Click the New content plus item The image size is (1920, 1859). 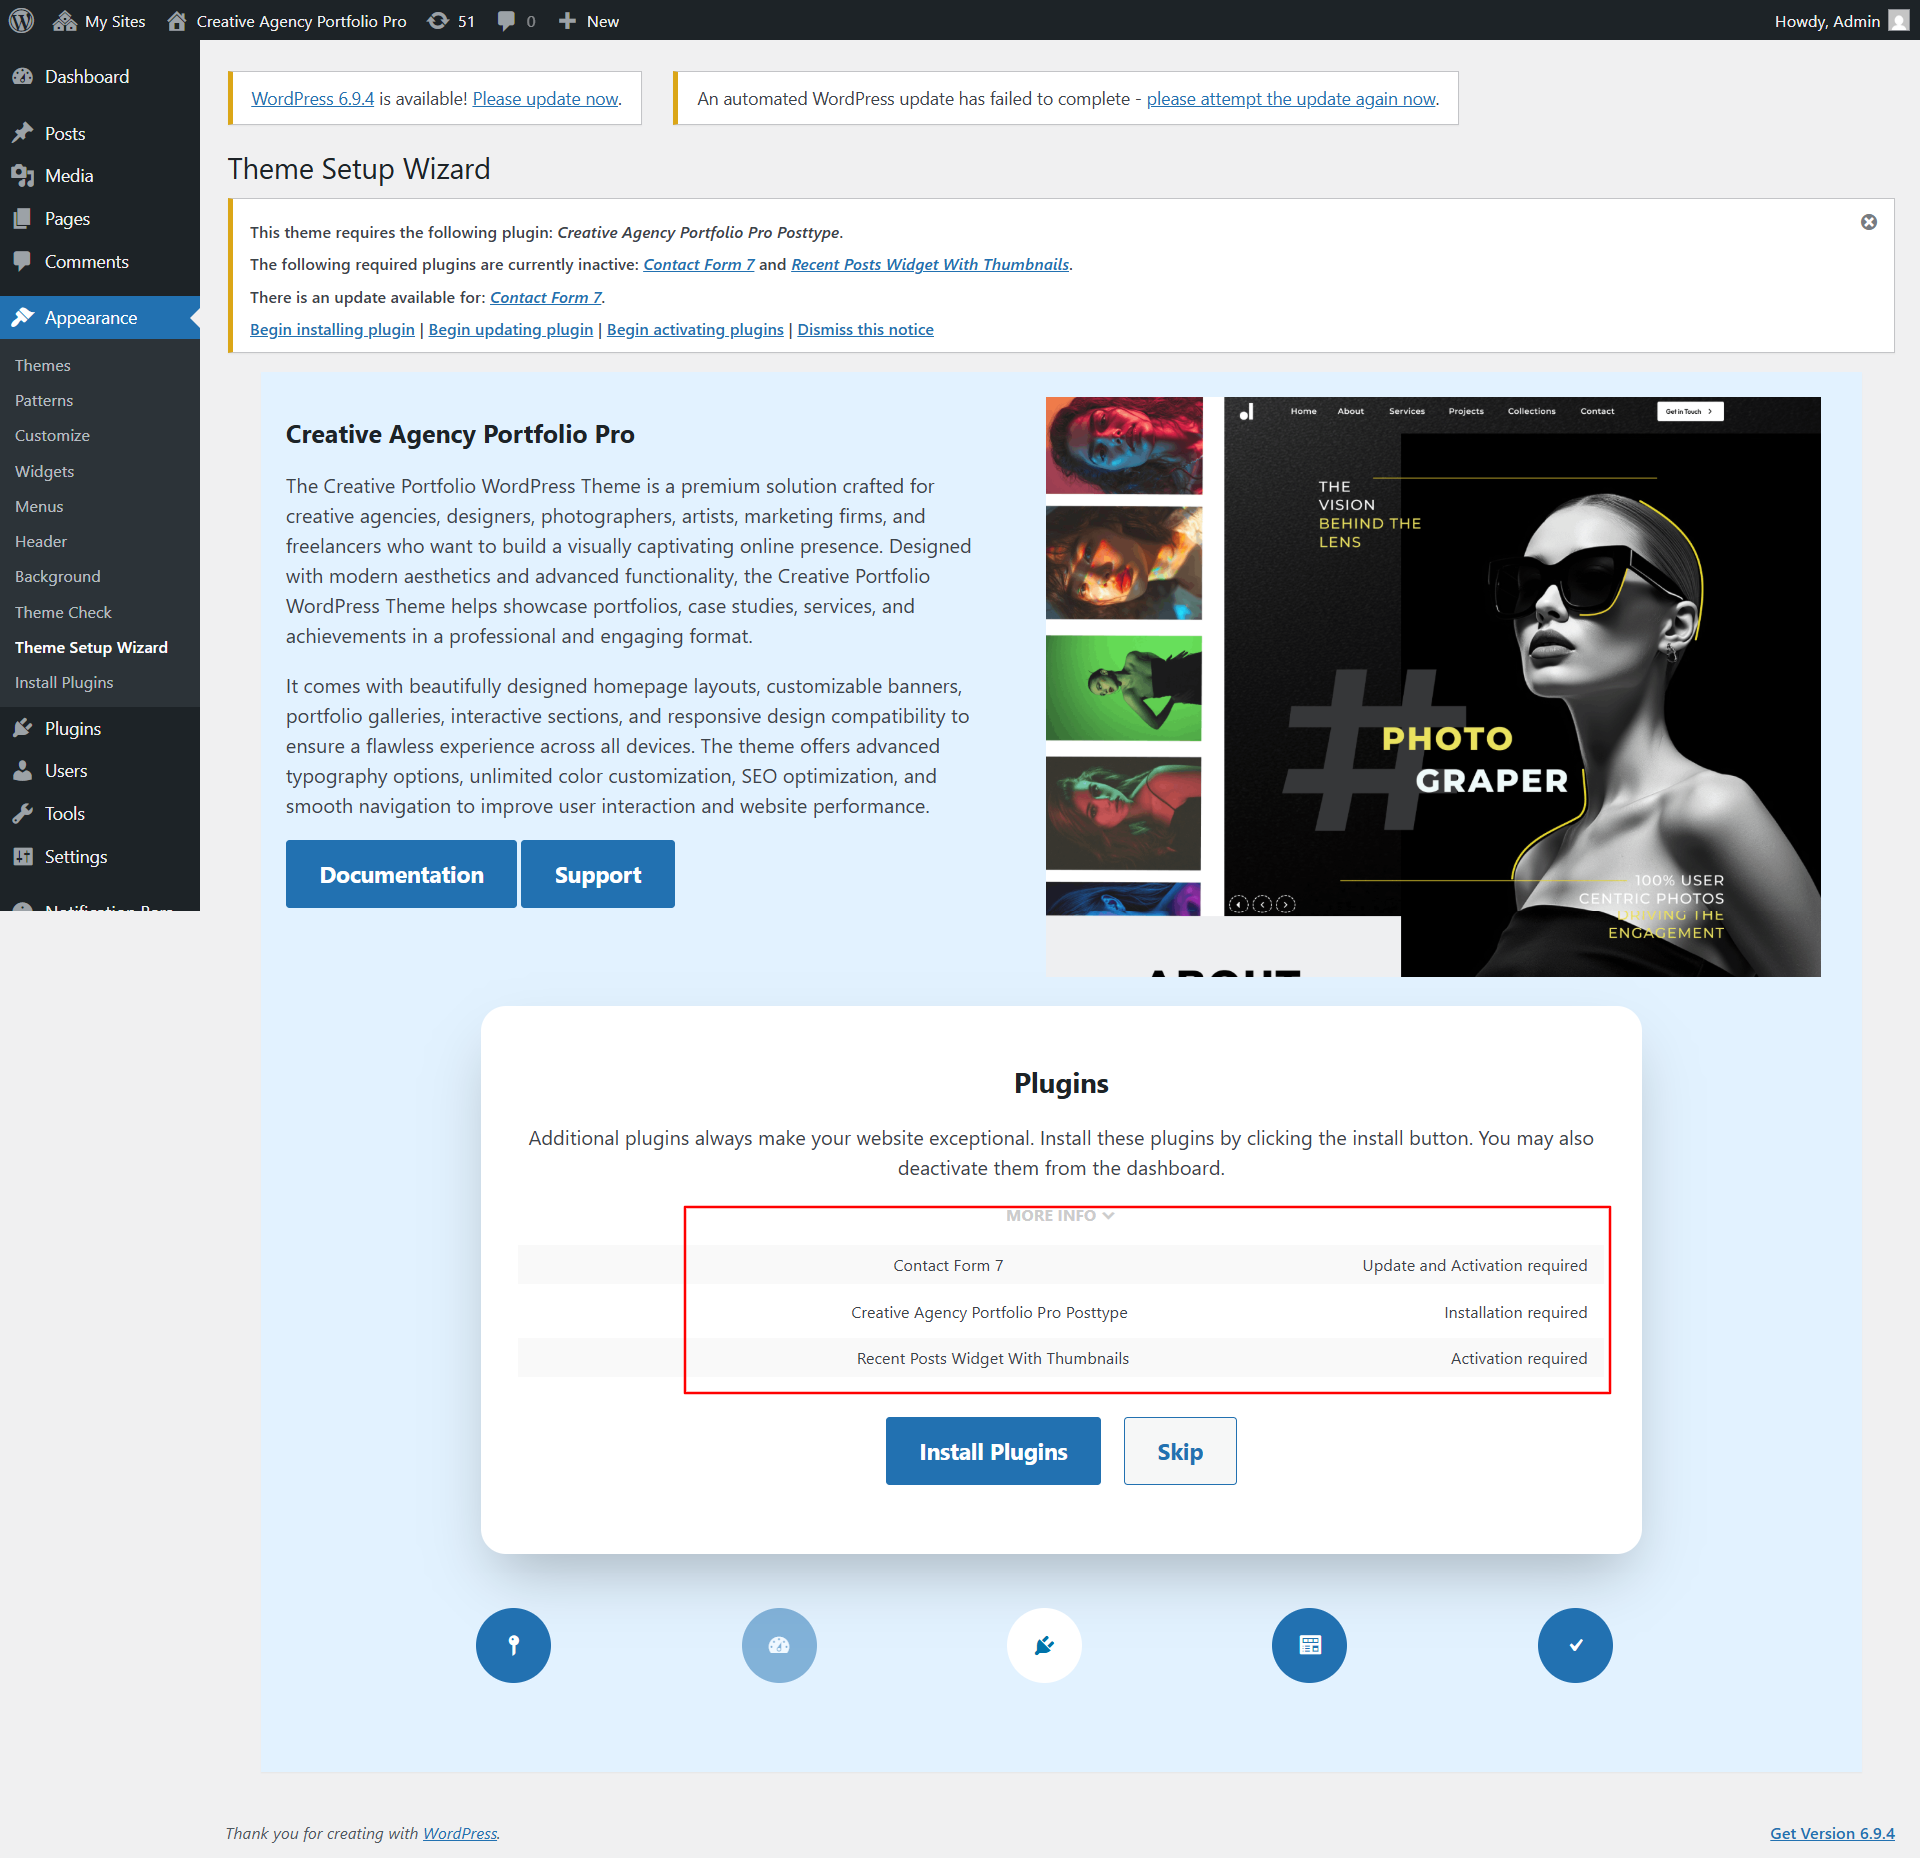point(589,21)
